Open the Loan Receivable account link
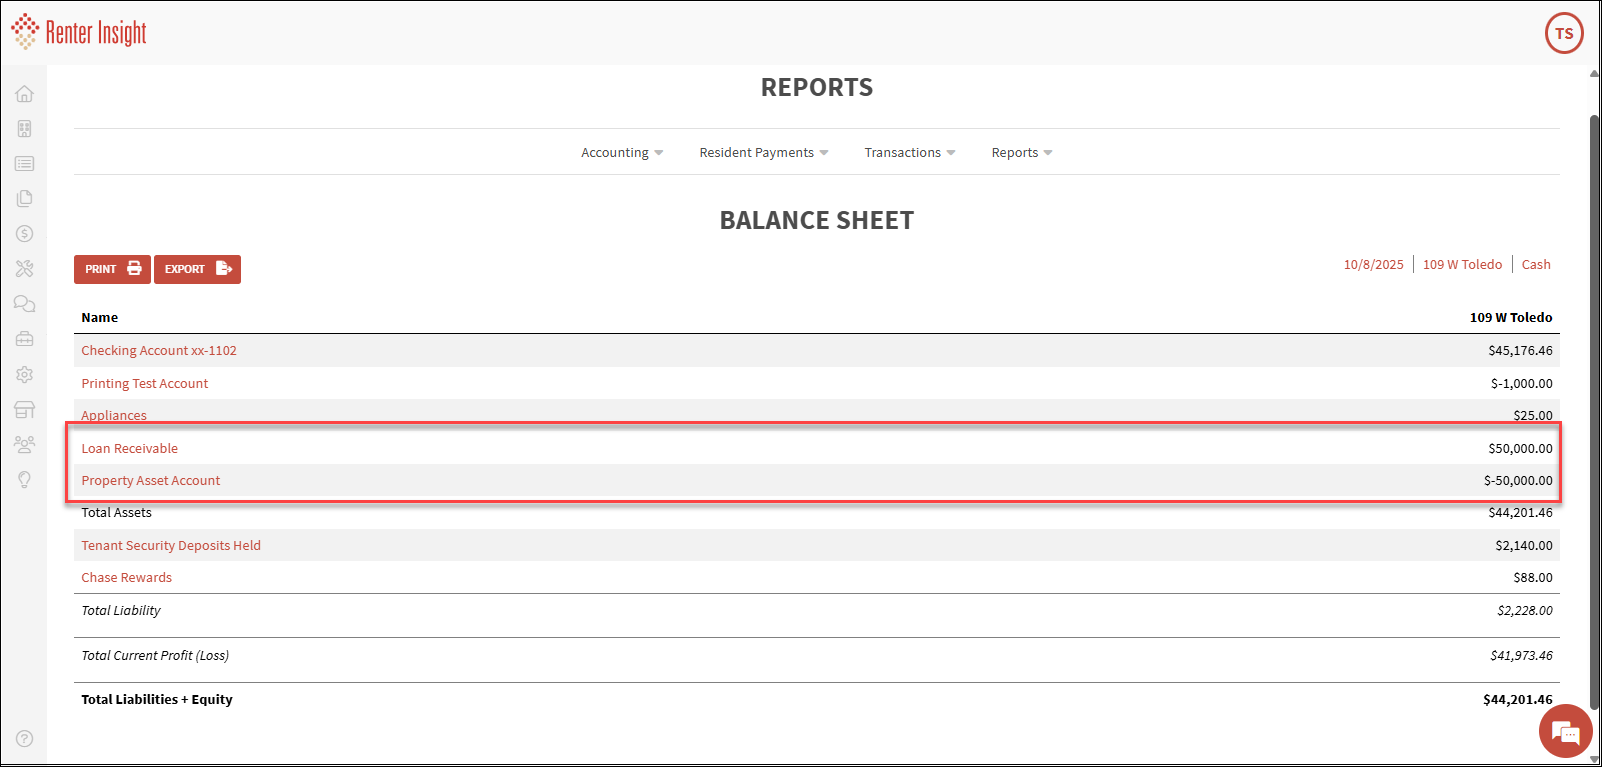This screenshot has width=1602, height=767. coord(130,449)
